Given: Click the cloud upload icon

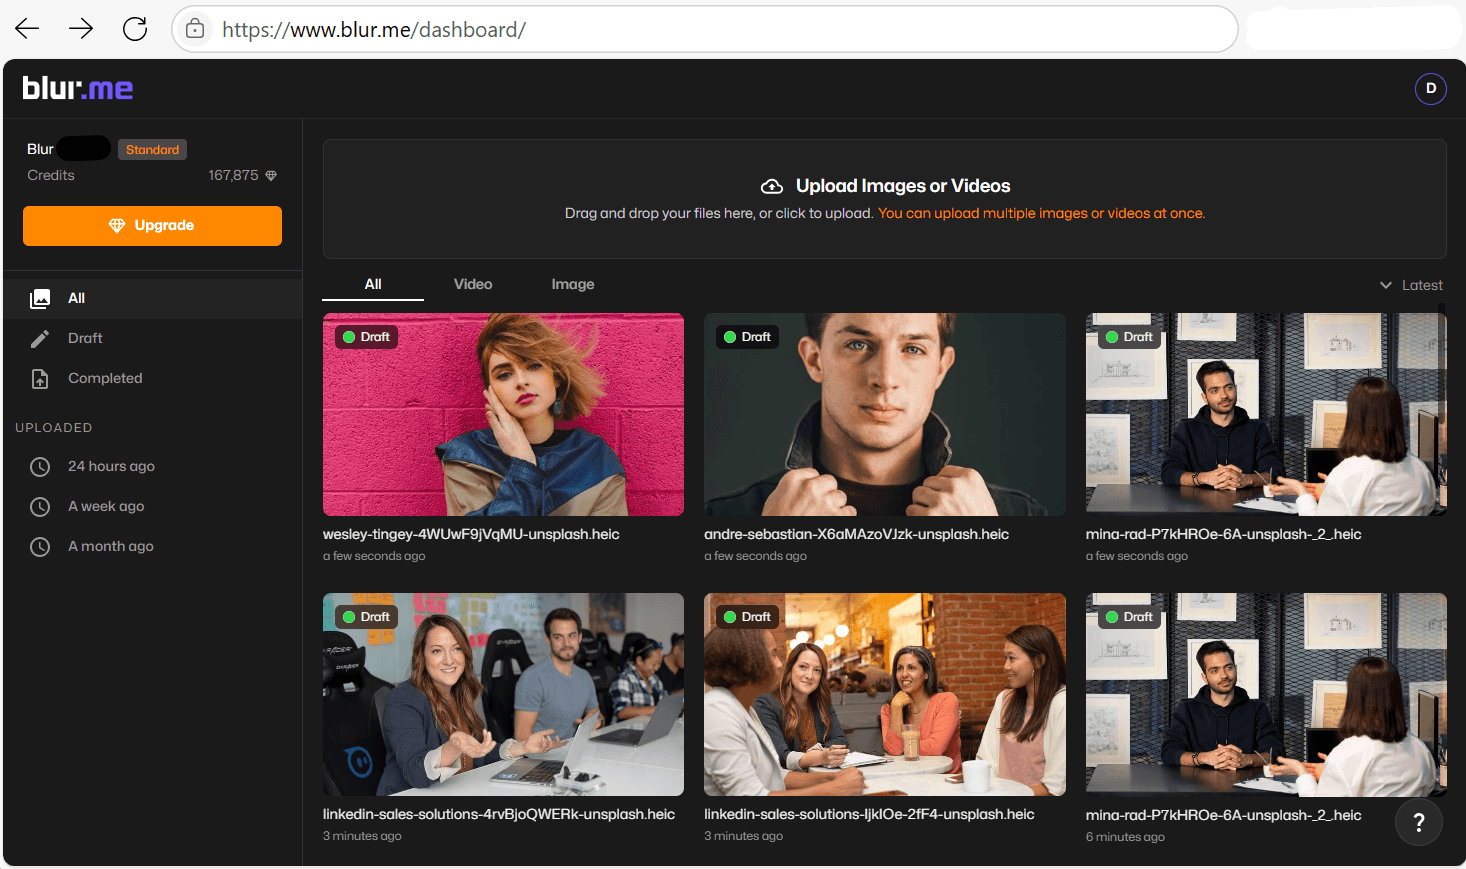Looking at the screenshot, I should click(771, 185).
